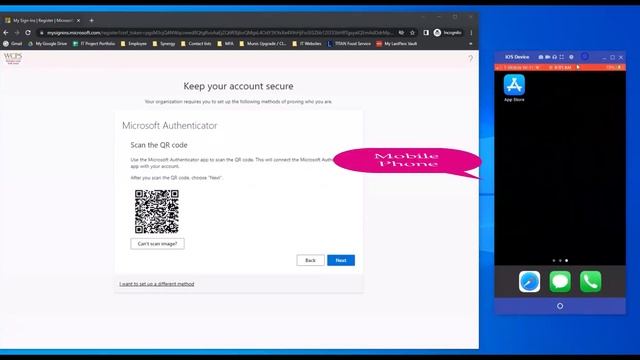
Task: Open the My Google Drive bookmark
Action: pos(47,44)
